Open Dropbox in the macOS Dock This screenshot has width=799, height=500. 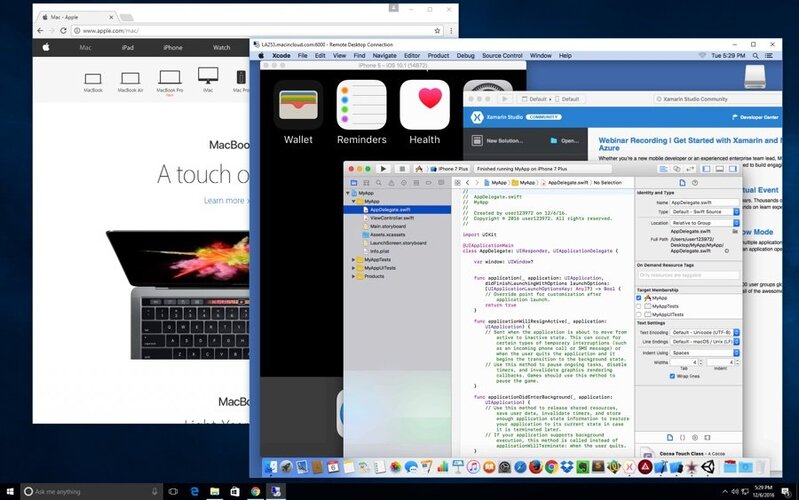567,467
